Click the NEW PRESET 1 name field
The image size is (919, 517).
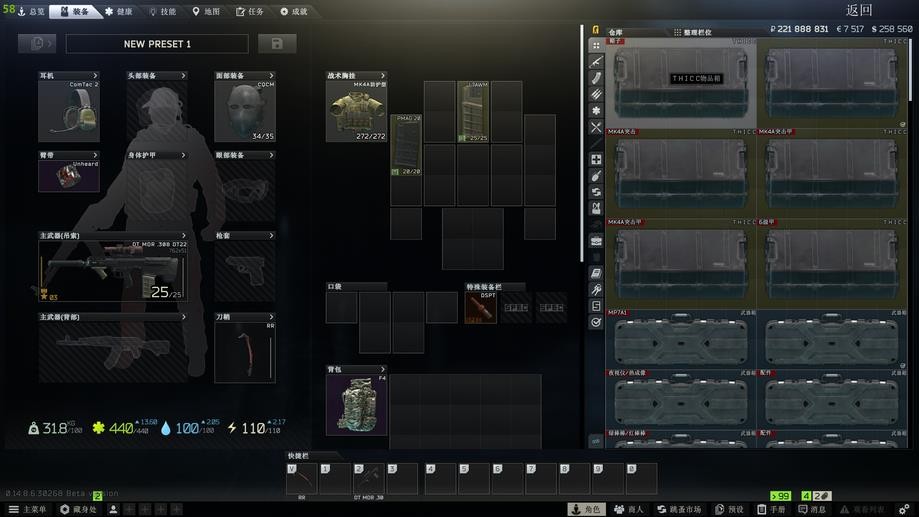coord(157,44)
